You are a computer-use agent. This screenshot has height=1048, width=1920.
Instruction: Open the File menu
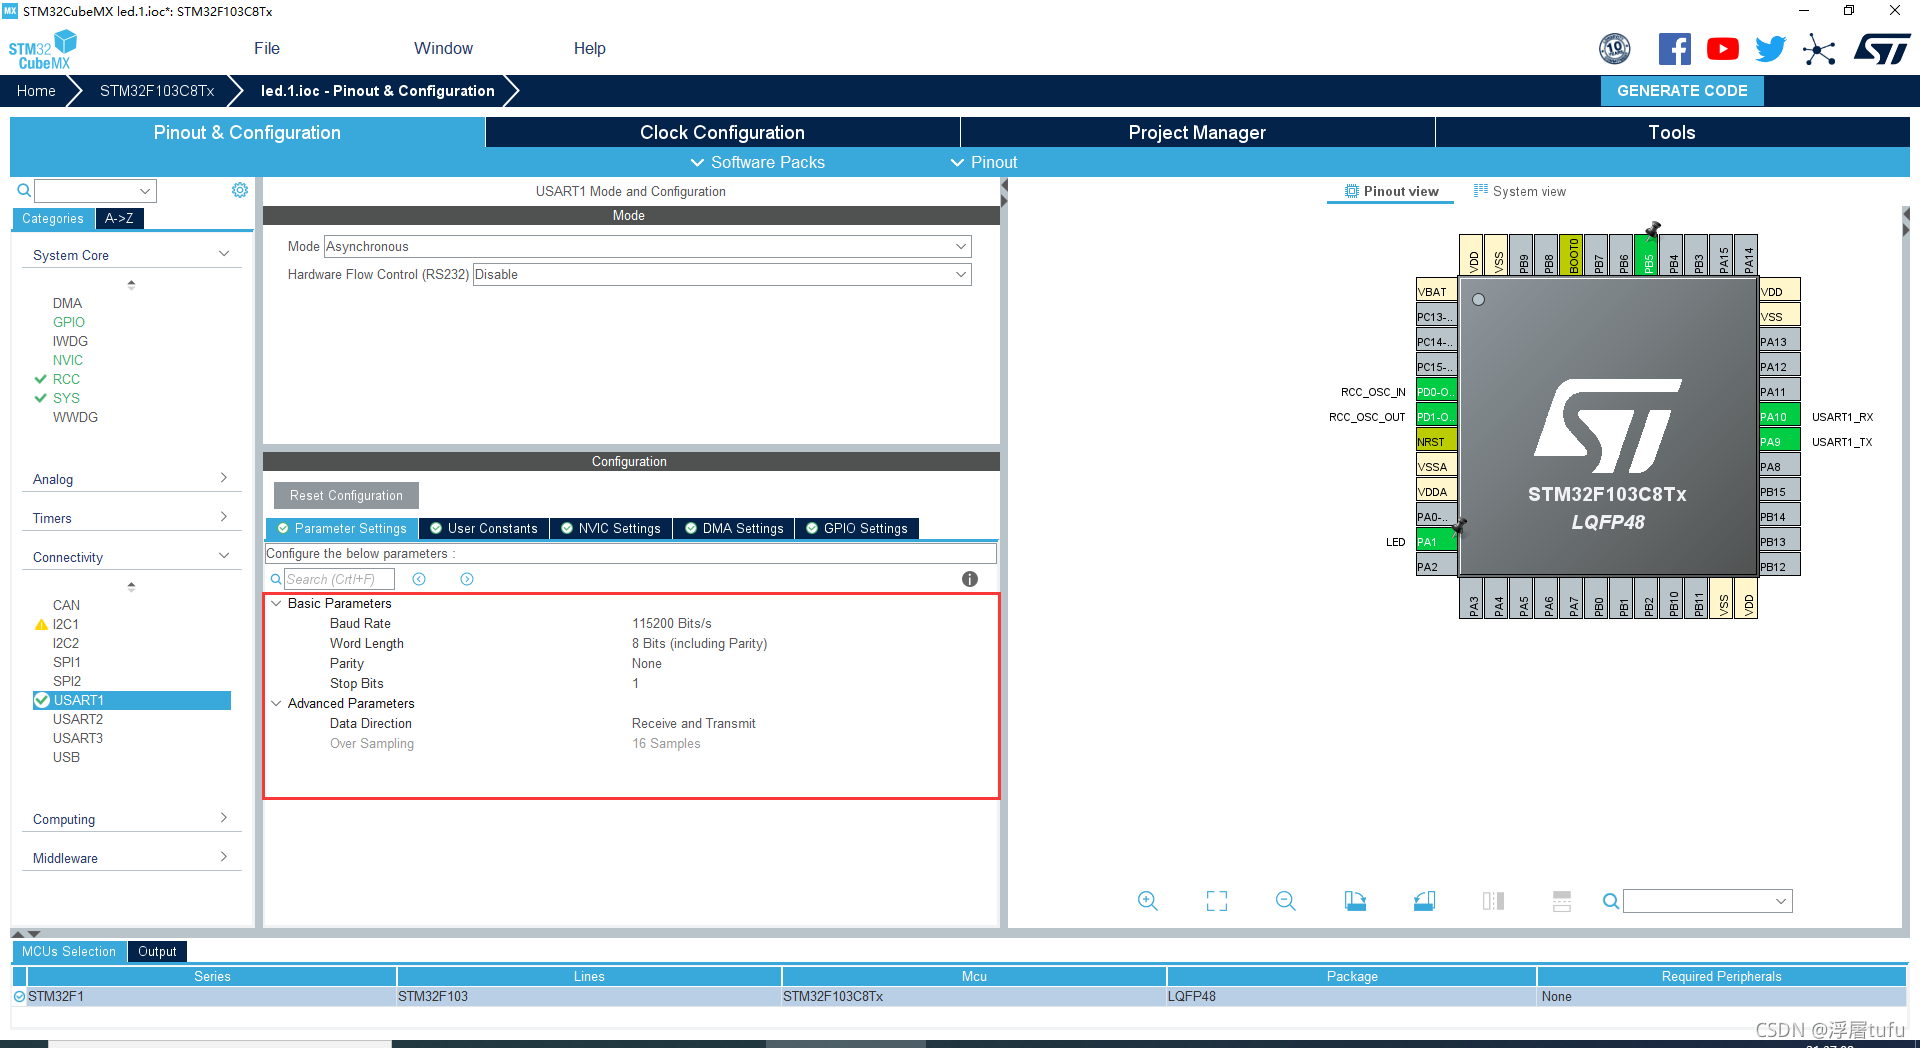click(267, 48)
